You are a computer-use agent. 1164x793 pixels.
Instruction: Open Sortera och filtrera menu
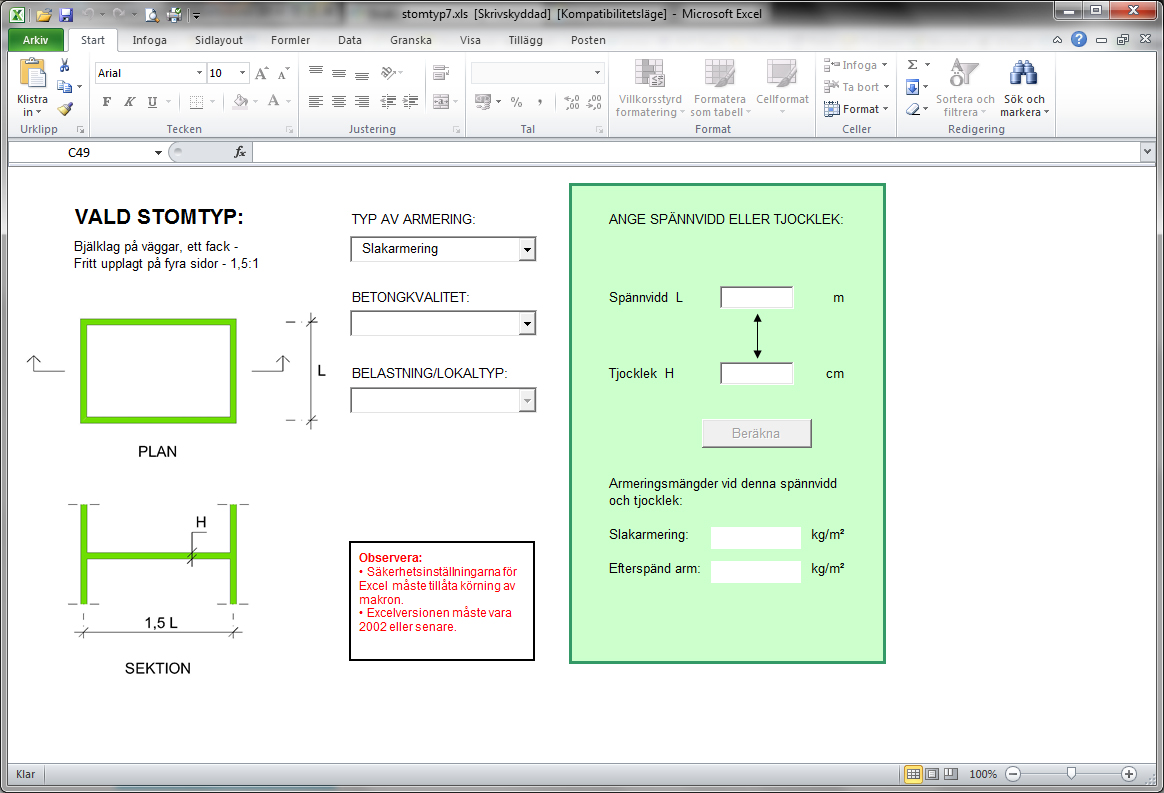point(964,88)
